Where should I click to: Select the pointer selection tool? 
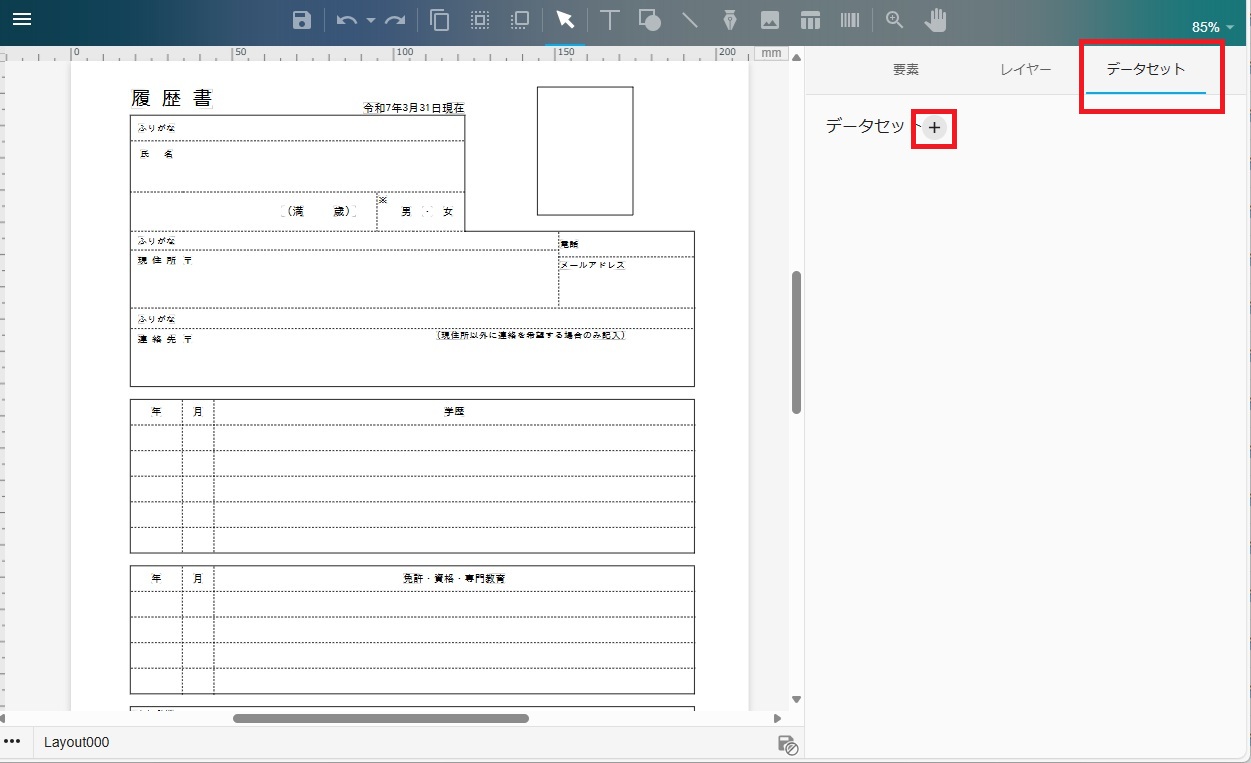tap(565, 20)
